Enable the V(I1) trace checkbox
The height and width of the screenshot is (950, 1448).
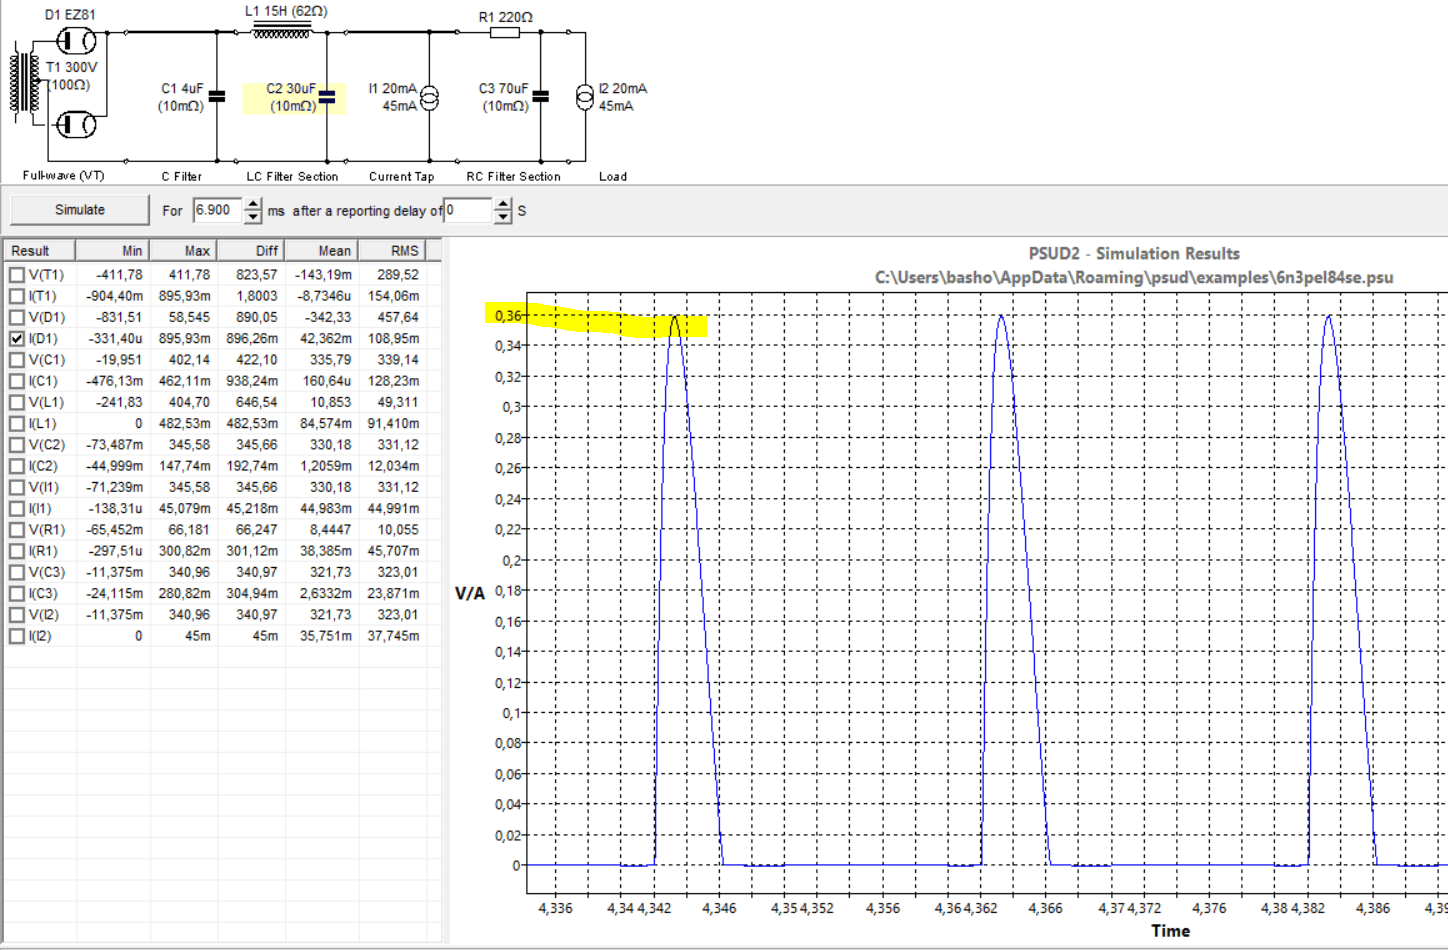point(17,487)
